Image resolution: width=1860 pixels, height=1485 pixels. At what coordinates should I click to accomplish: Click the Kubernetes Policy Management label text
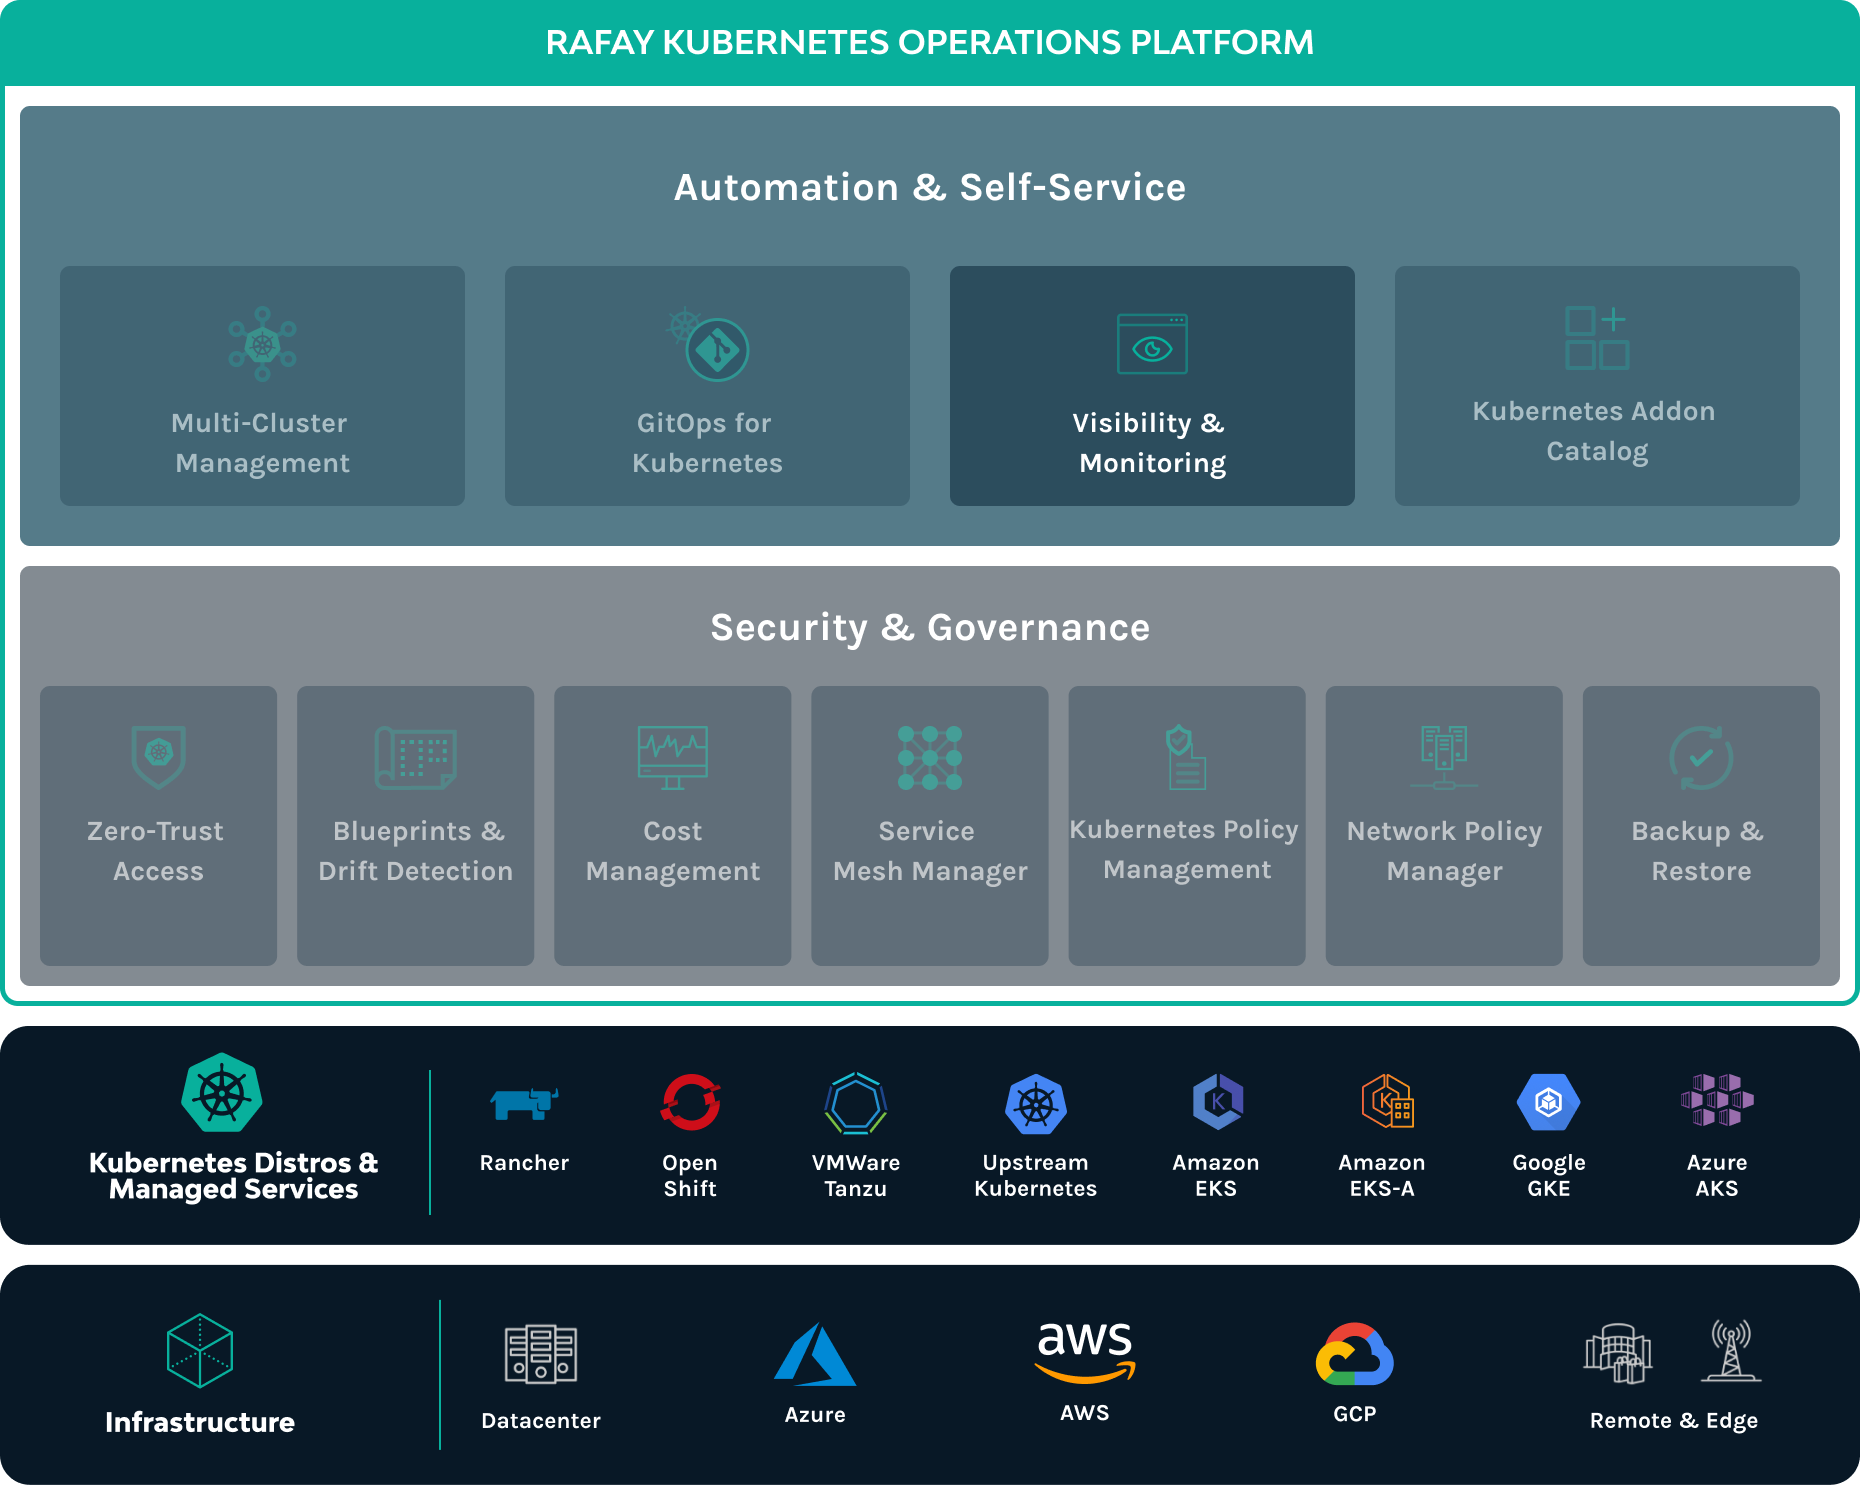pyautogui.click(x=1185, y=850)
